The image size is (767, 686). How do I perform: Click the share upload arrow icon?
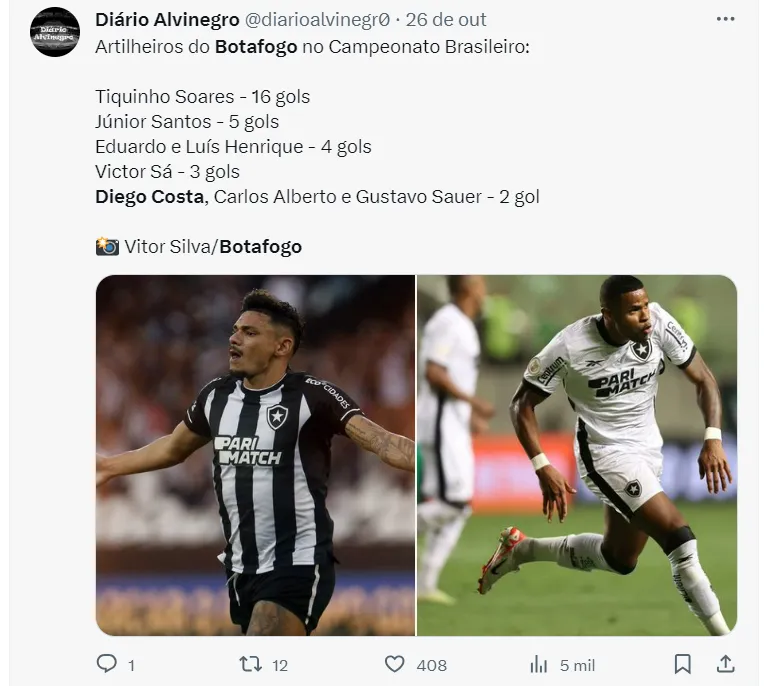(x=727, y=664)
